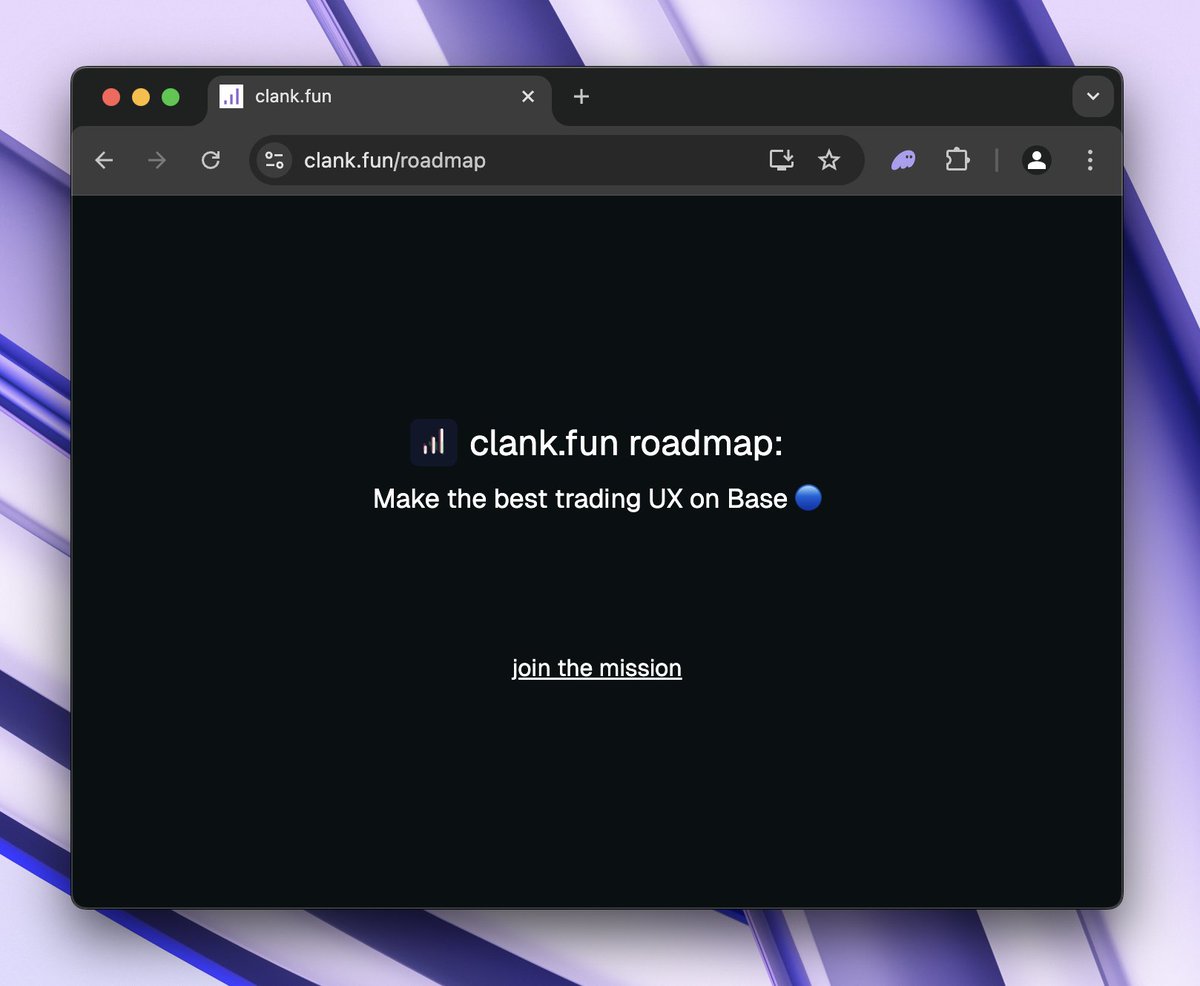Reload the clank.fun page
Image resolution: width=1200 pixels, height=986 pixels.
point(210,160)
